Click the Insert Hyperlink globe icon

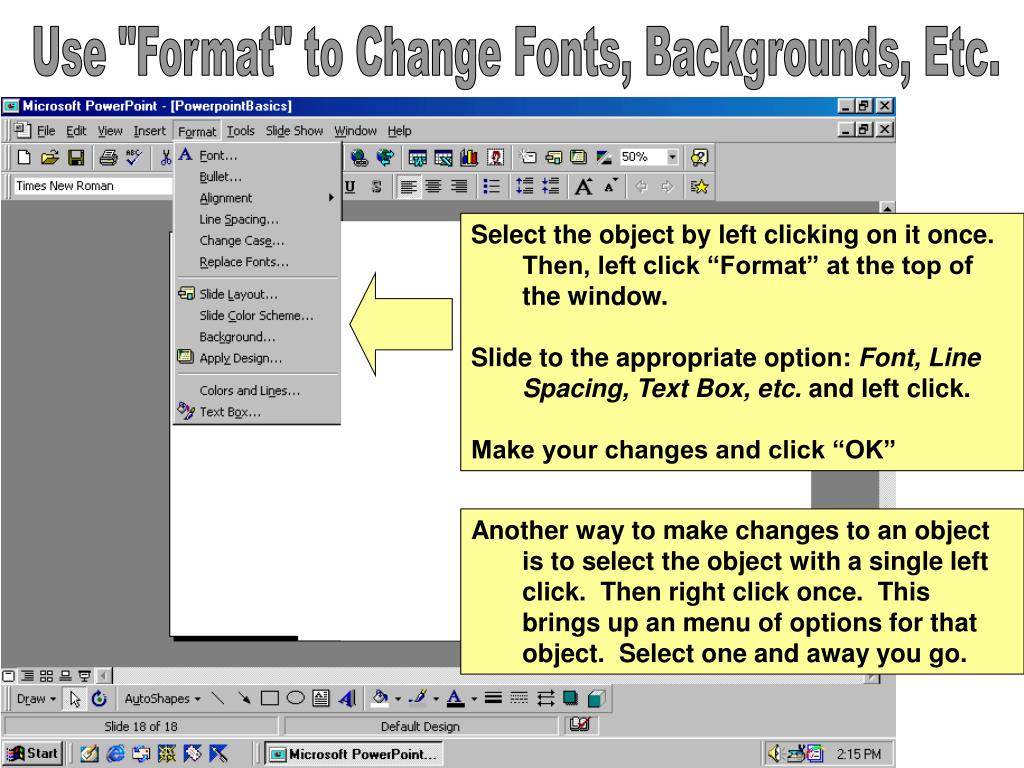pos(359,157)
